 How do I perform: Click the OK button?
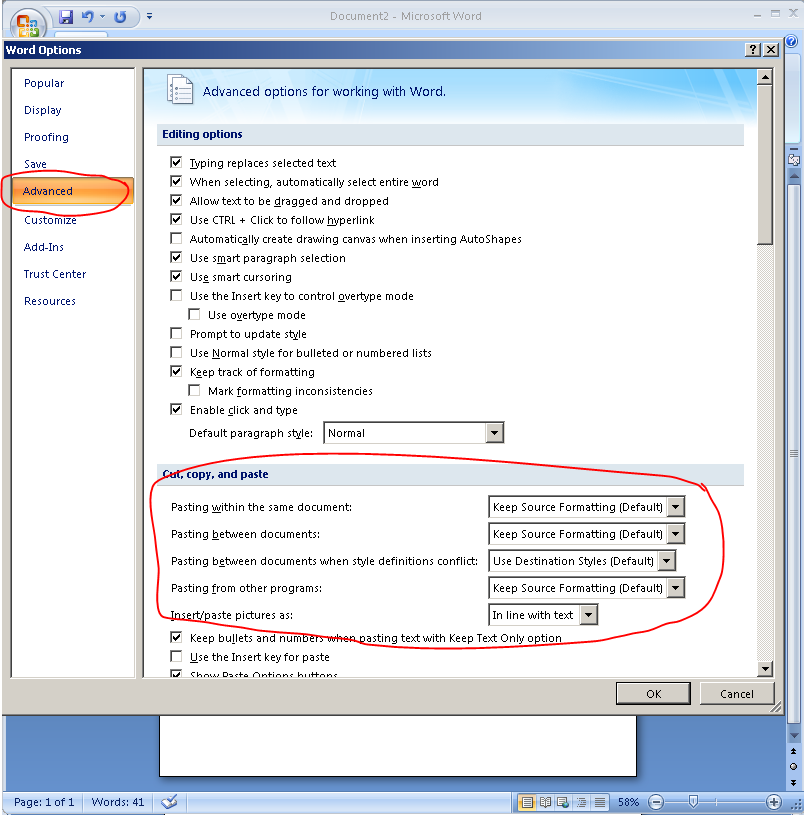click(653, 694)
